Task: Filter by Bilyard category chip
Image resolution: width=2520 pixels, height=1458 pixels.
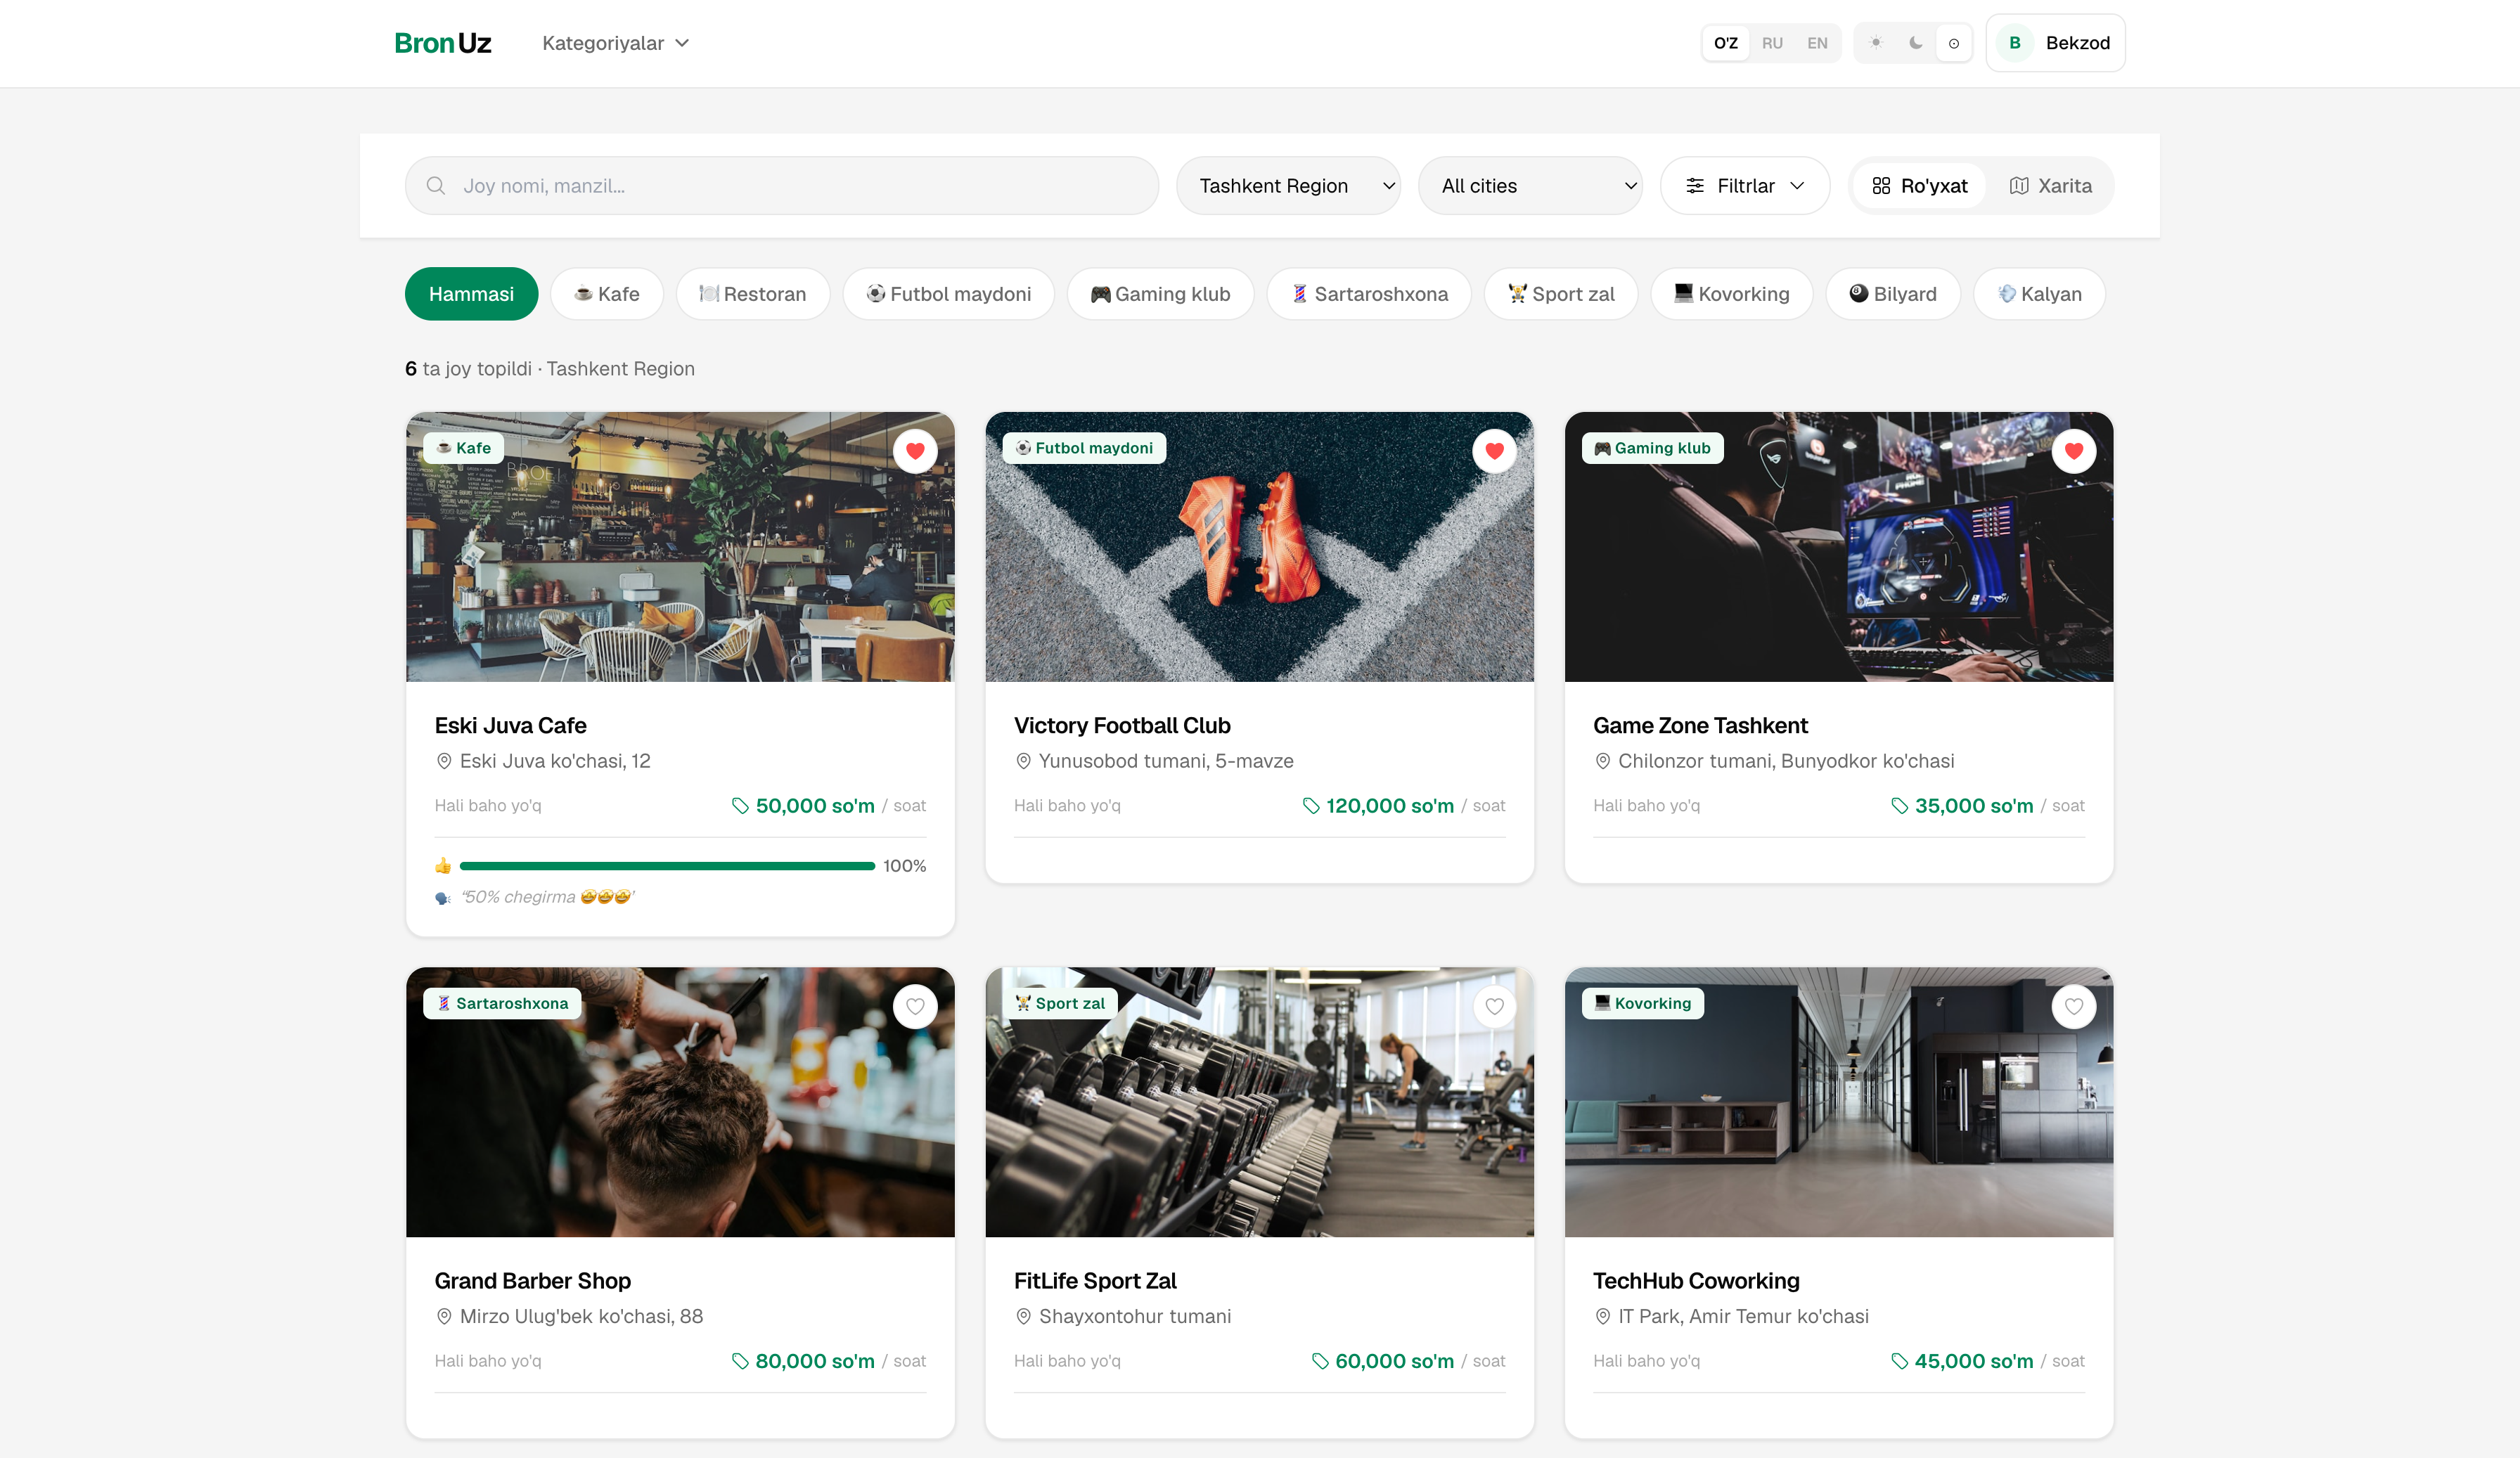Action: tap(1892, 294)
